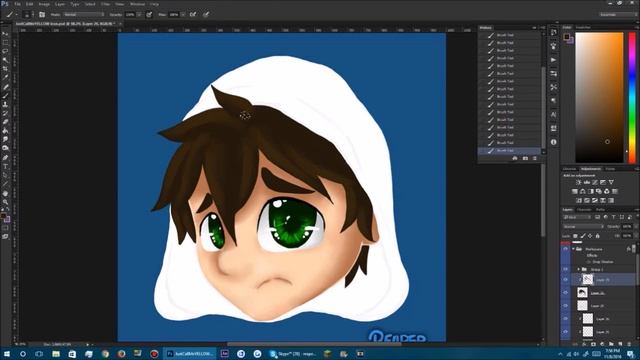Select the Clone Stamp tool

(5, 104)
